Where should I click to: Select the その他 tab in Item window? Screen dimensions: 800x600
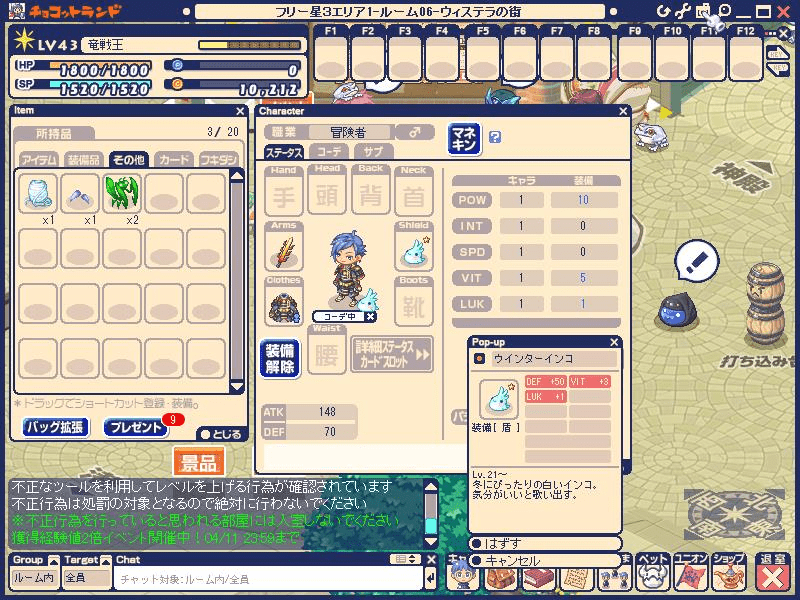[129, 160]
